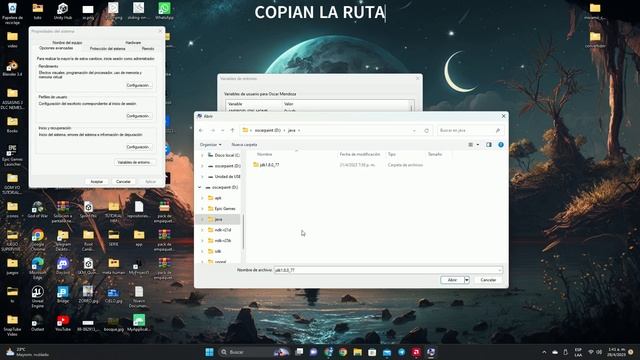Expand the apk folder tree node
640x360 pixels.
202,198
